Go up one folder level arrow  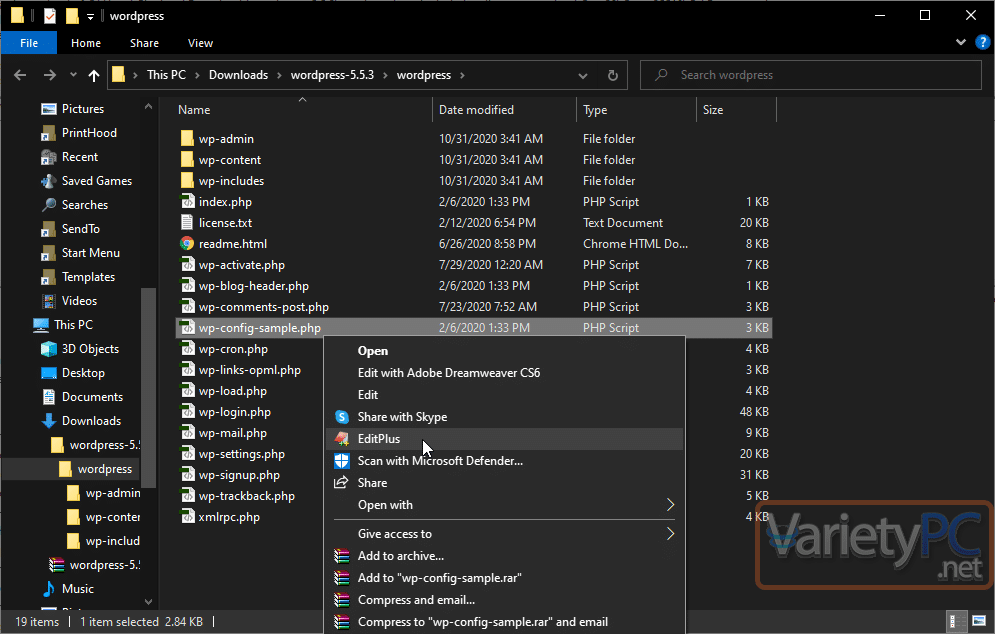(x=94, y=76)
